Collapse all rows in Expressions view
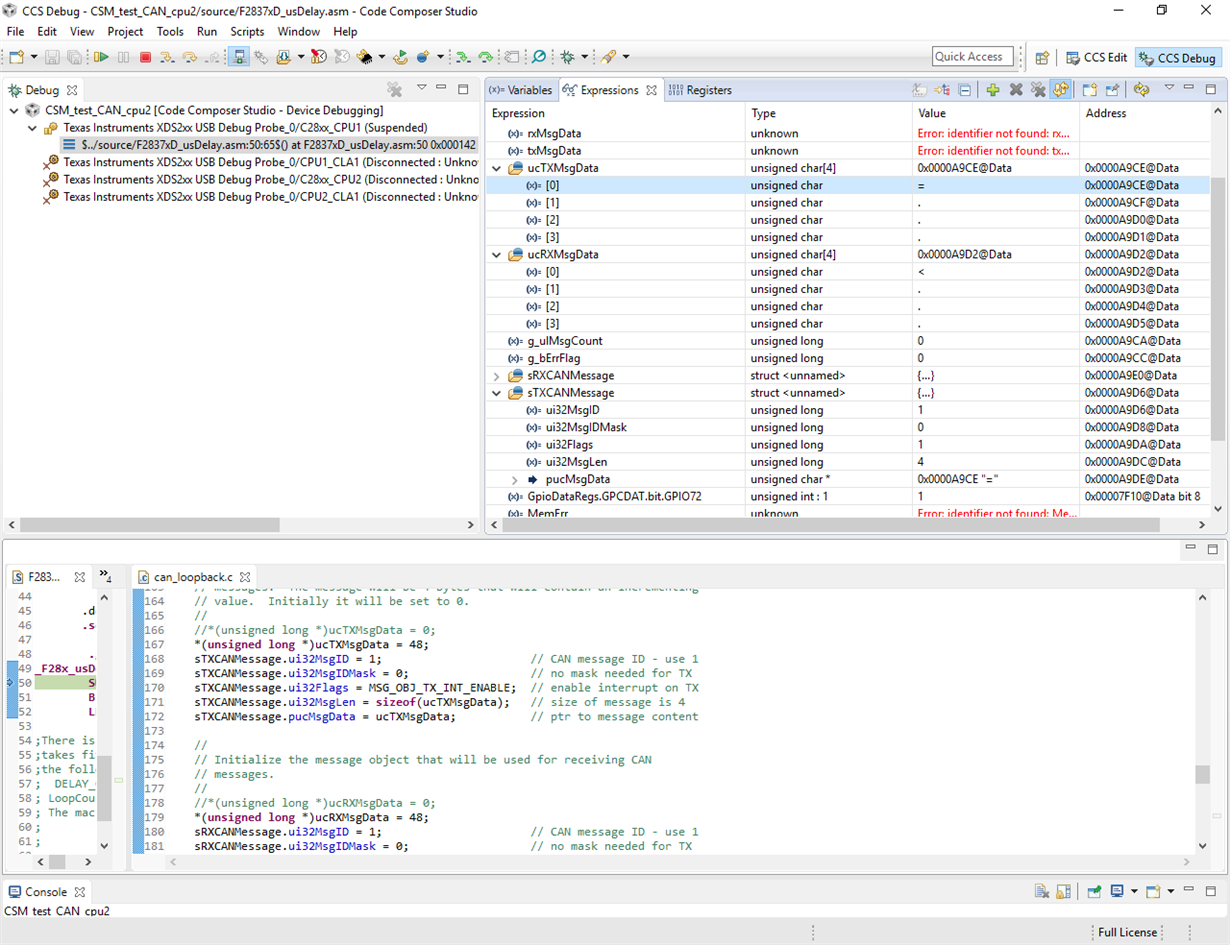The width and height of the screenshot is (1230, 945). click(964, 89)
